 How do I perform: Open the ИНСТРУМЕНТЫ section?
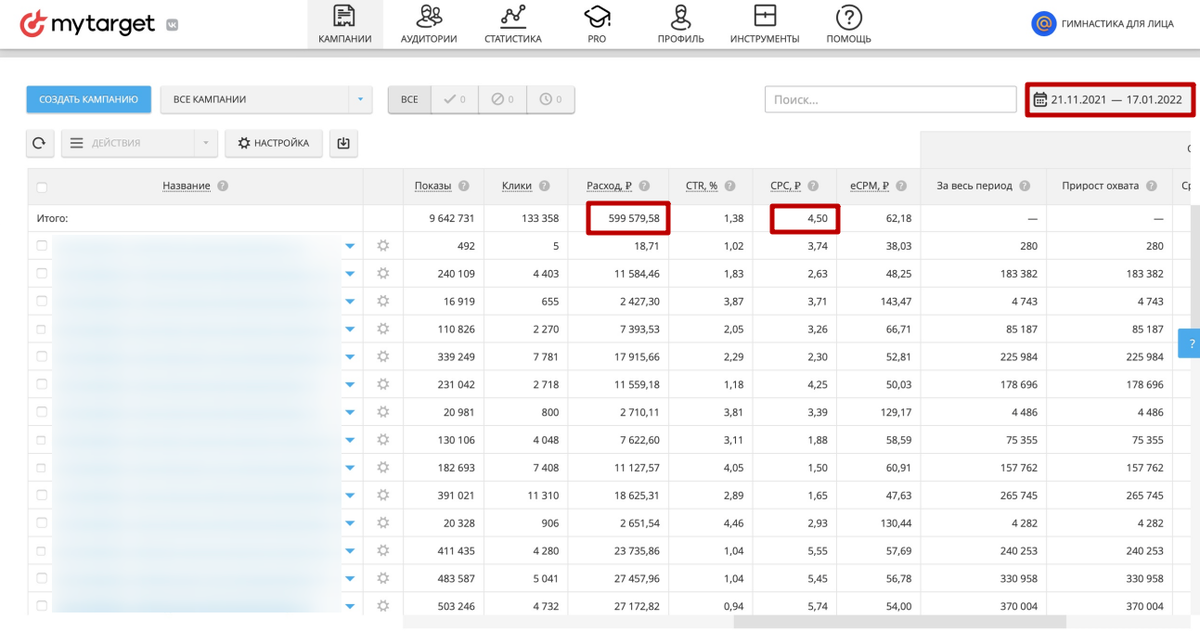(x=765, y=24)
